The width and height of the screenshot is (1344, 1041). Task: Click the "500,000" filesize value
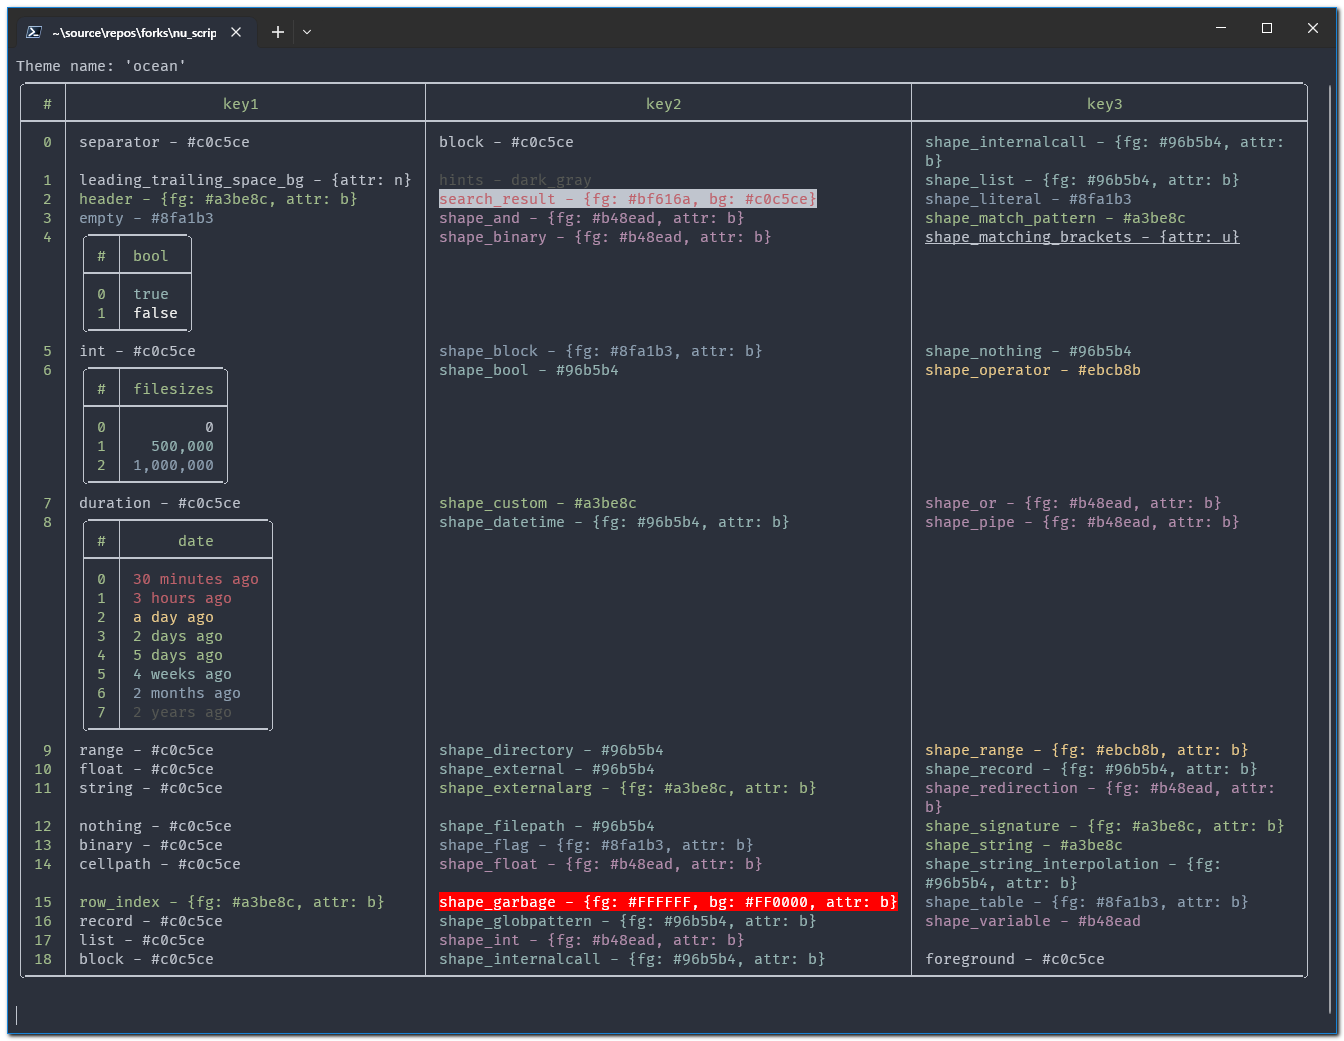click(x=183, y=446)
